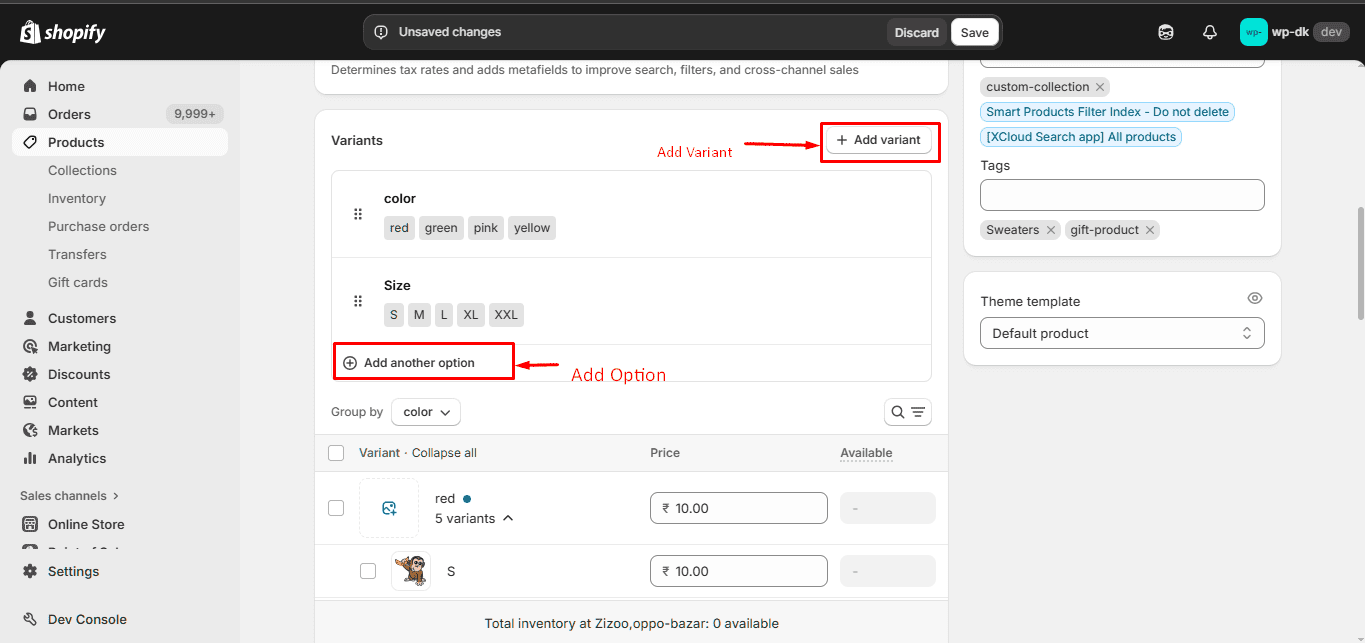
Task: Open Orders in the sidebar
Action: click(69, 114)
